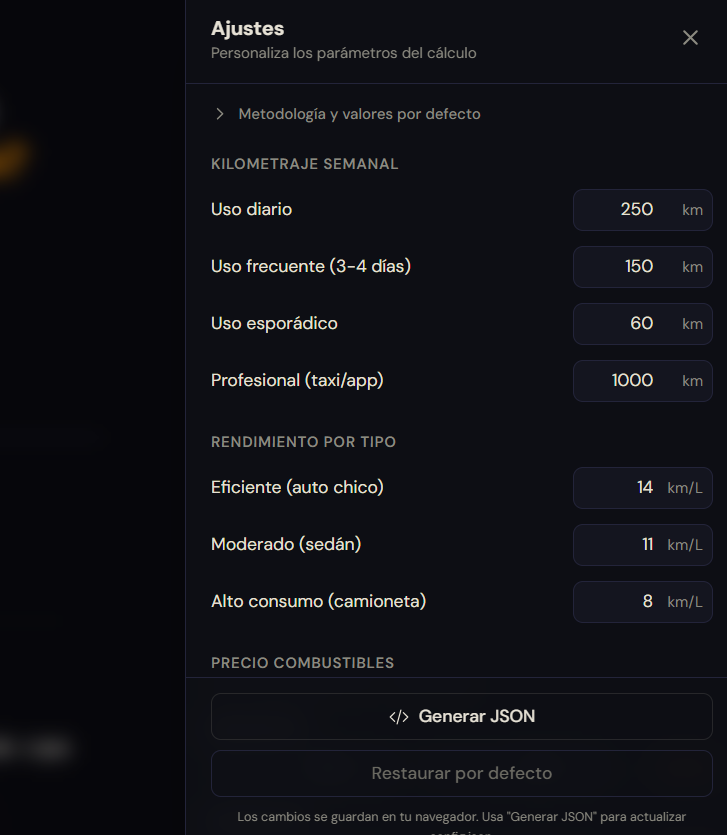Click the Precio Combustibles section heading

(x=302, y=663)
